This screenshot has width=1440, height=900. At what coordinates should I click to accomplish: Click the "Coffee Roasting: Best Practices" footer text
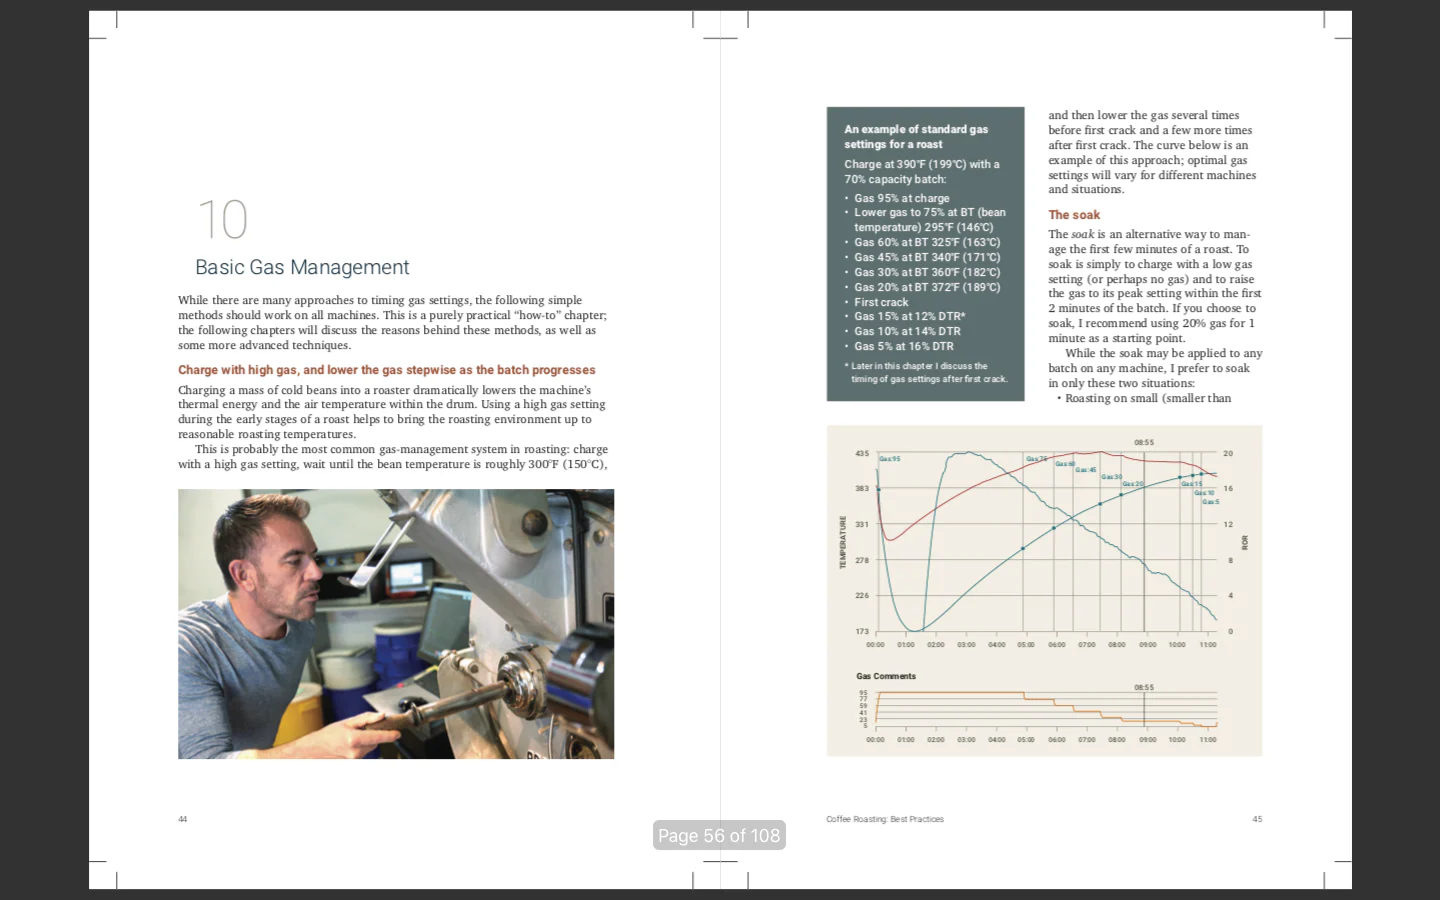pyautogui.click(x=884, y=819)
